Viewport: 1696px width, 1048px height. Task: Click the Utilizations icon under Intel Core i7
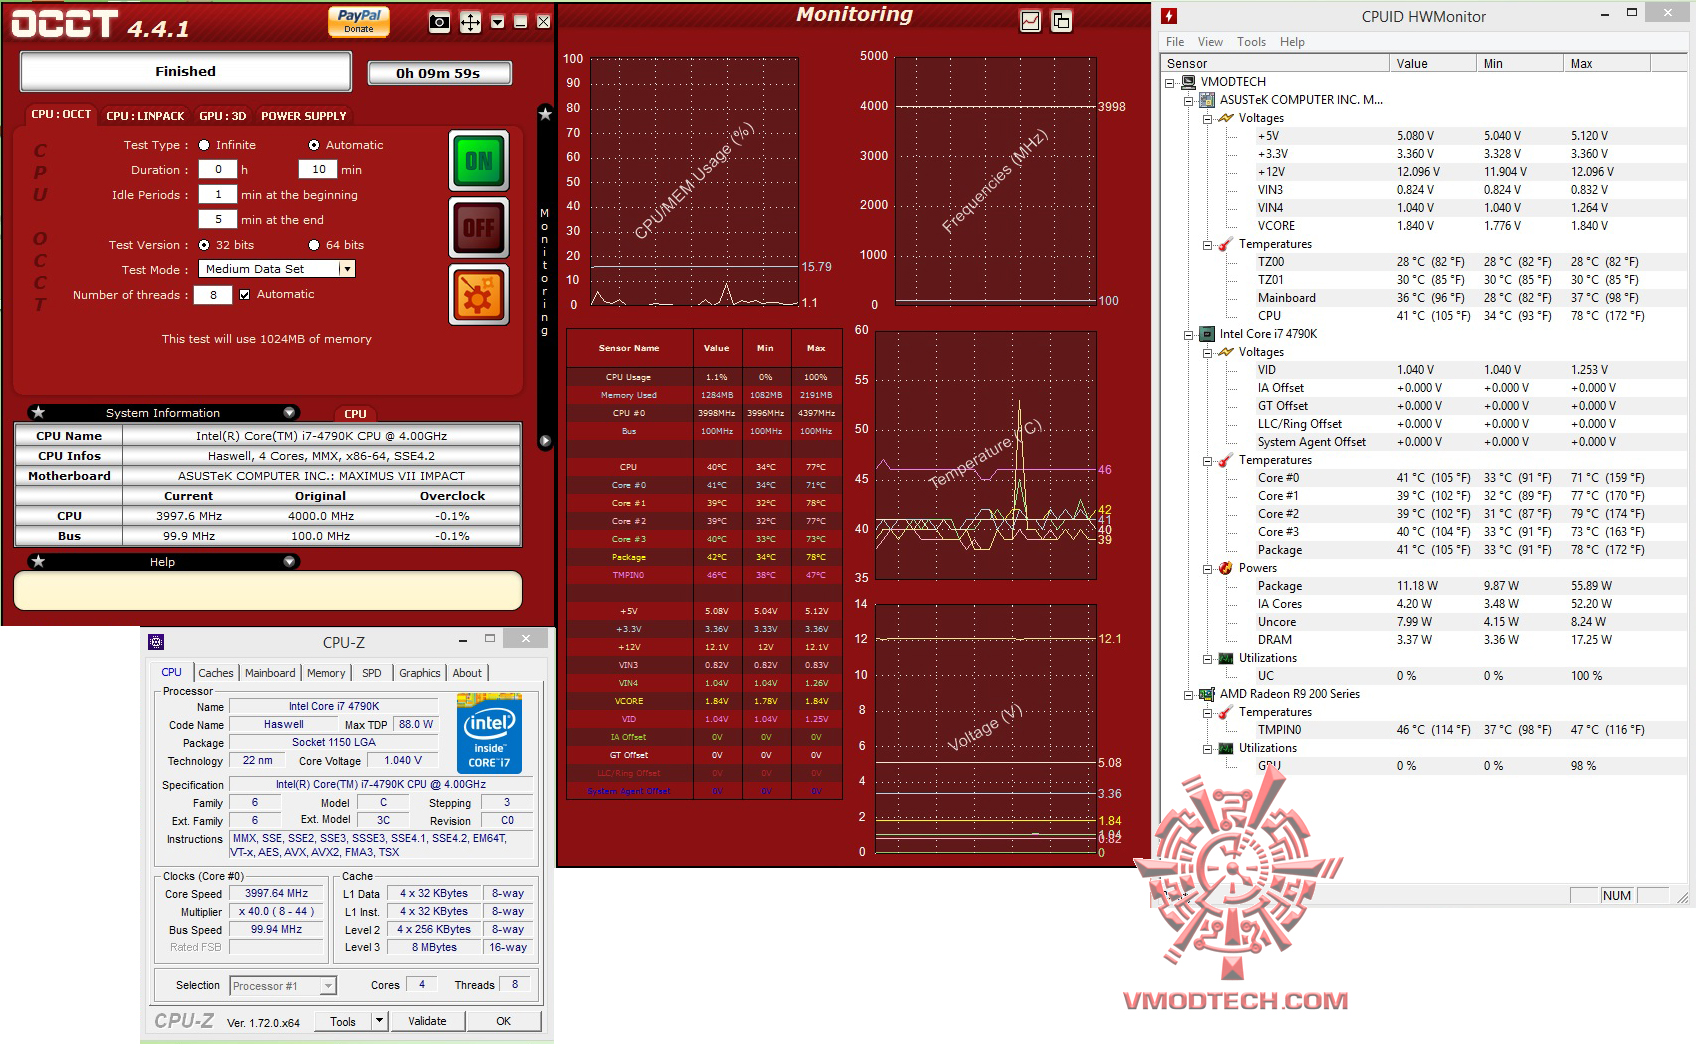[1225, 658]
